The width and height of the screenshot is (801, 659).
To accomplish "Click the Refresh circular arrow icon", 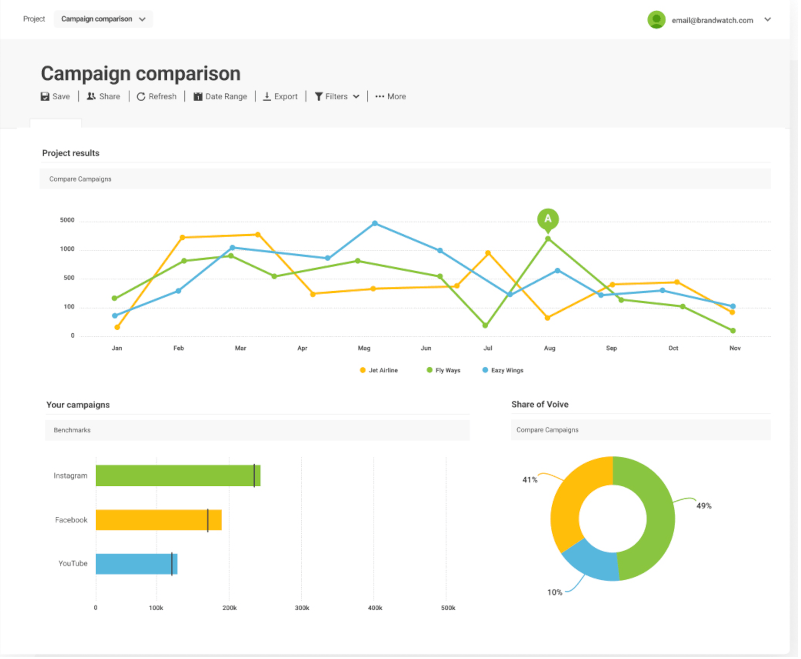I will point(141,97).
